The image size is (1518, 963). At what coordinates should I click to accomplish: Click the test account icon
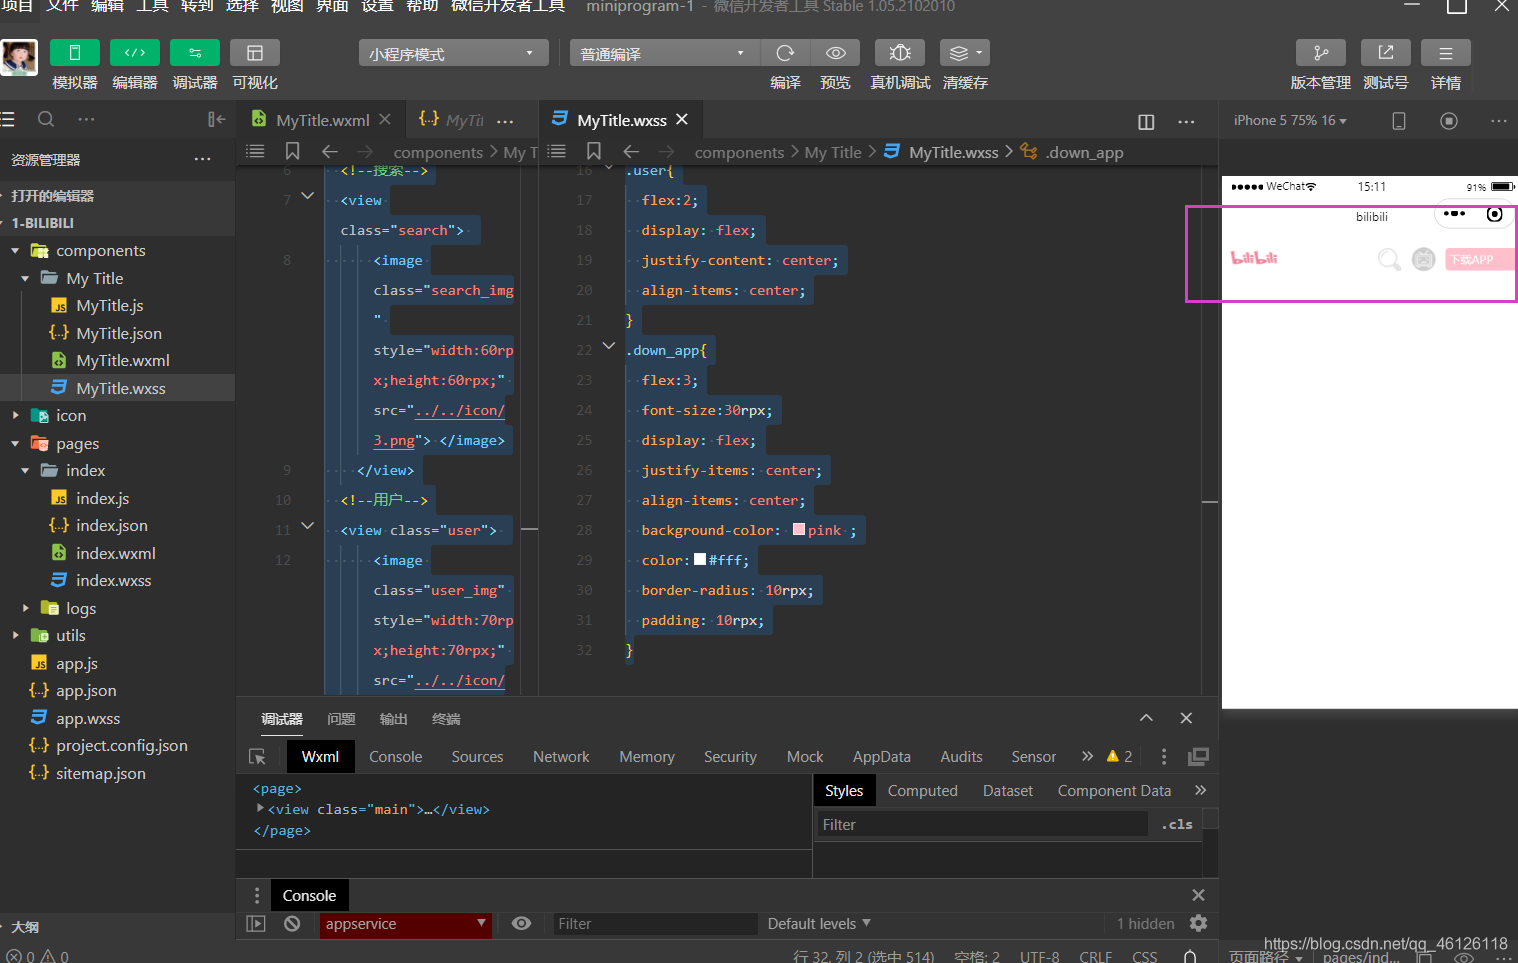(x=1386, y=53)
